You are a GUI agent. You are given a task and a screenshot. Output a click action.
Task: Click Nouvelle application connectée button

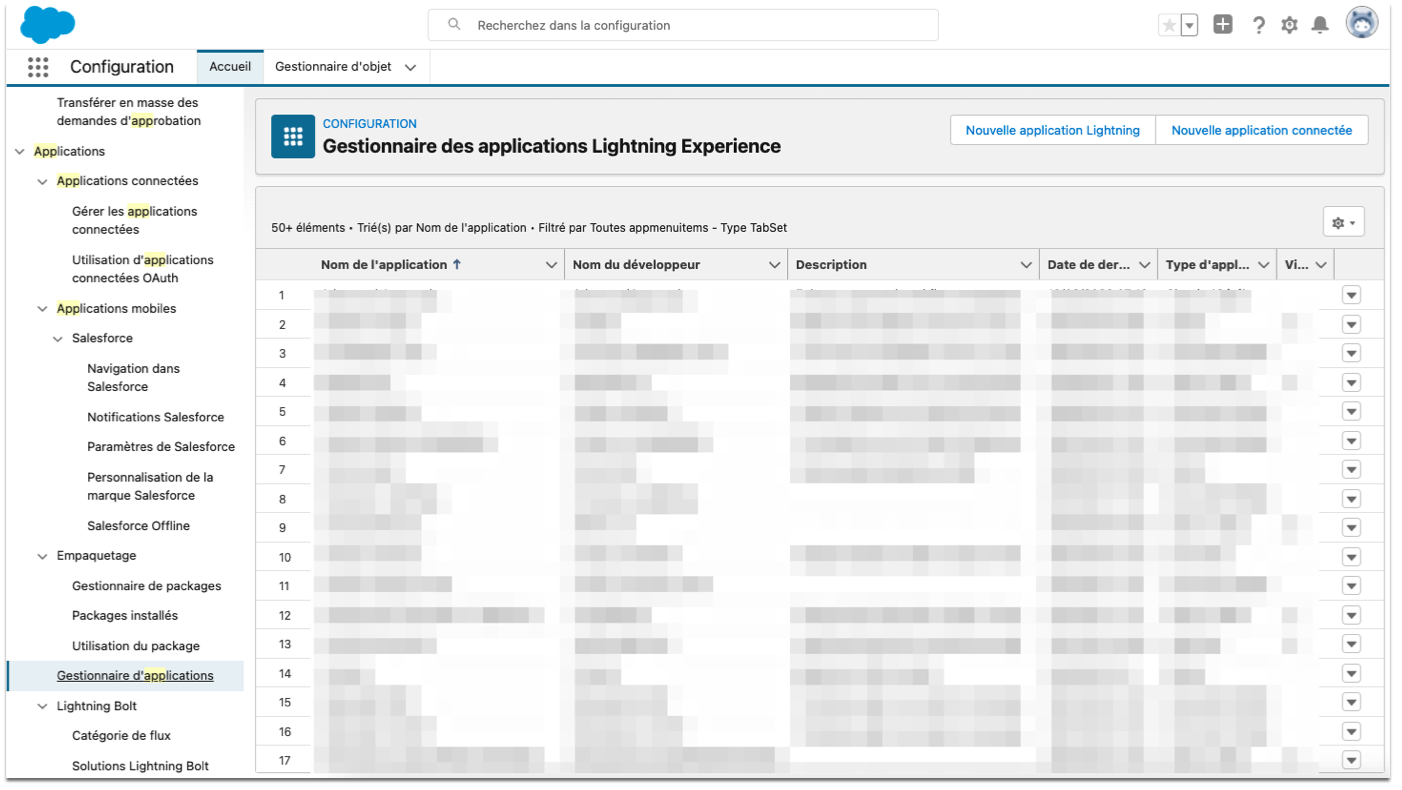[x=1261, y=130]
